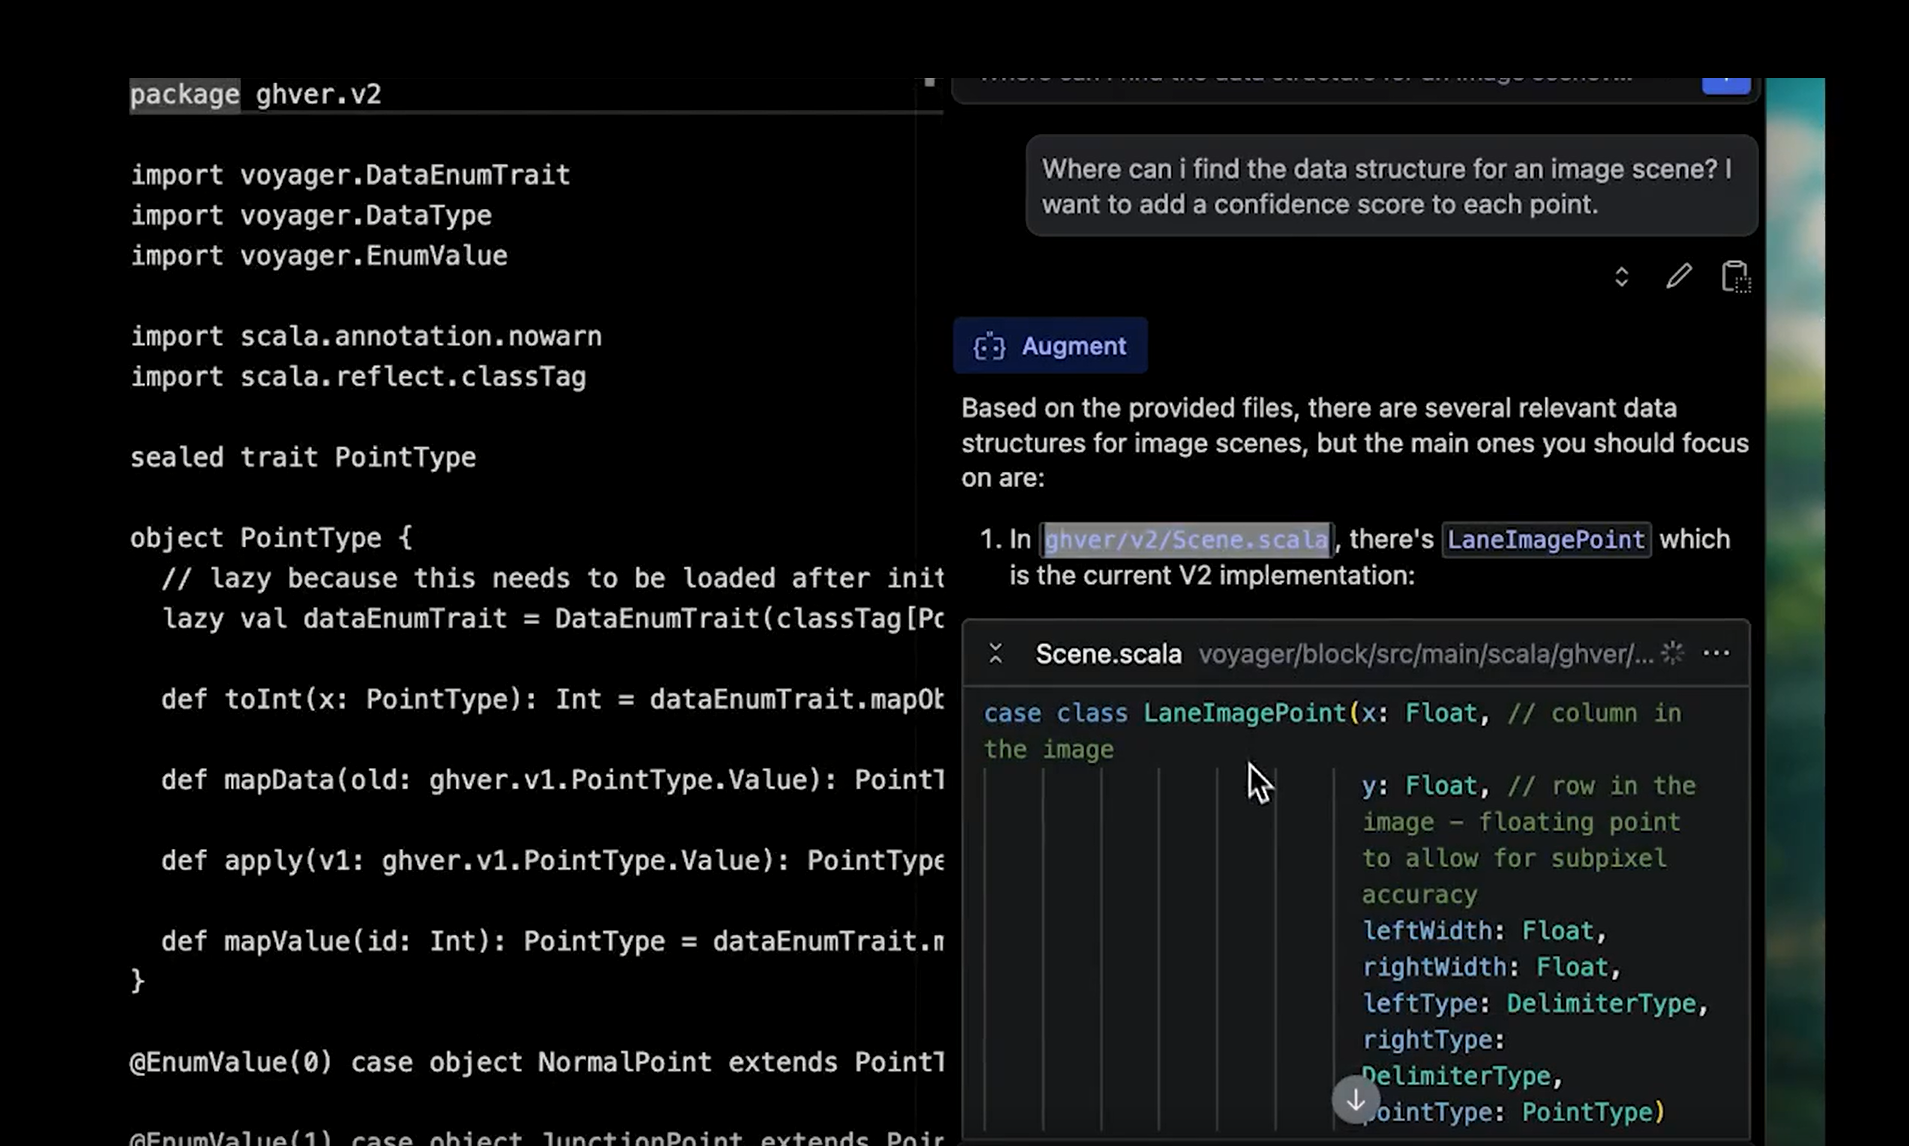Collapse the Scene.scala code block
This screenshot has height=1146, width=1909.
[995, 654]
